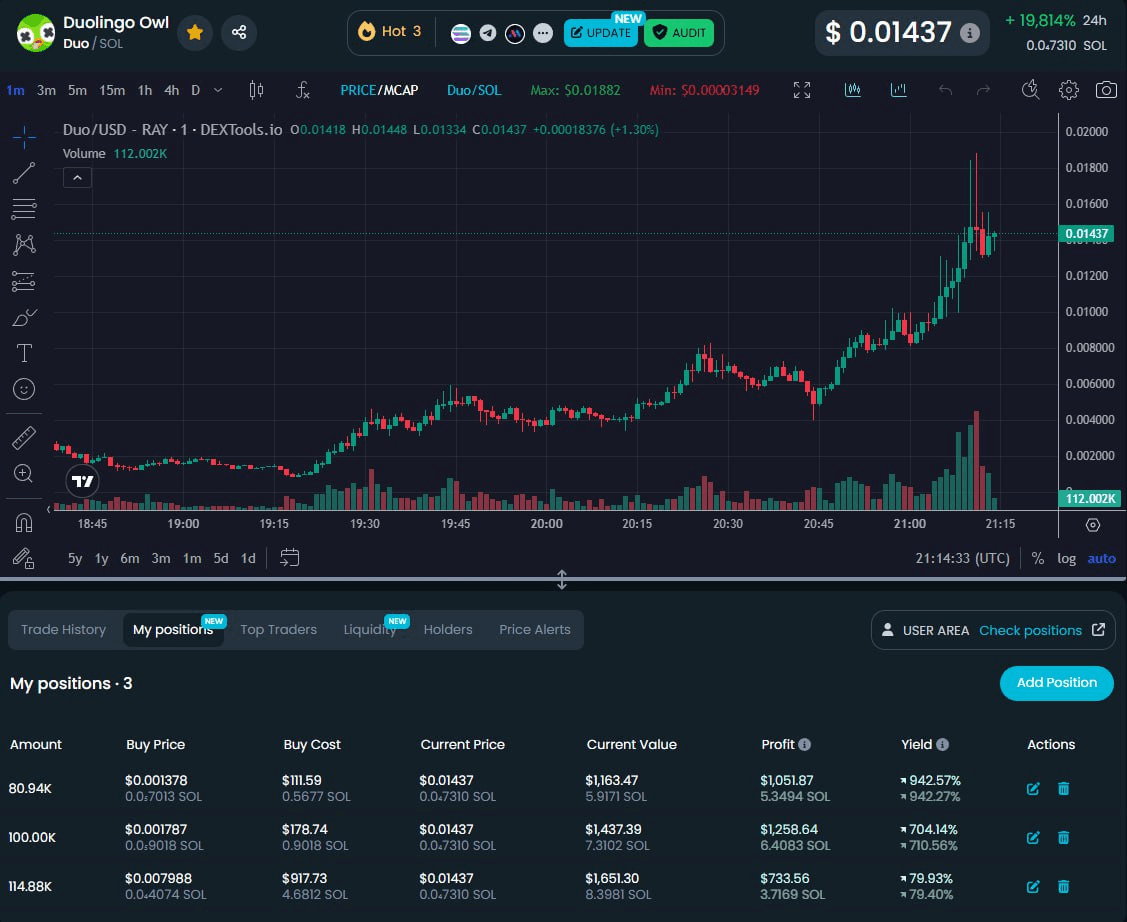Open the indicators fx menu
Image resolution: width=1127 pixels, height=922 pixels.
(303, 90)
